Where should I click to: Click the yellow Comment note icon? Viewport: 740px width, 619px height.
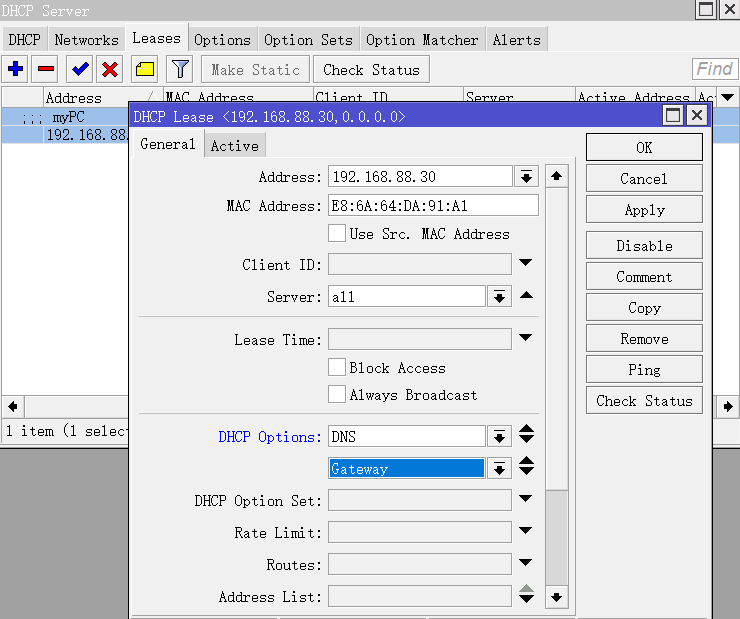pyautogui.click(x=145, y=69)
